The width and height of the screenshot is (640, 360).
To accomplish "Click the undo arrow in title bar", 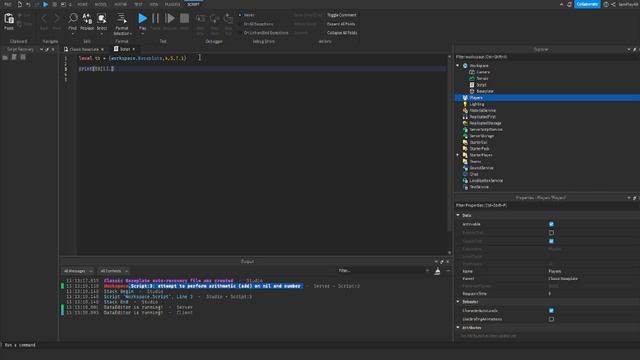I will [28, 4].
